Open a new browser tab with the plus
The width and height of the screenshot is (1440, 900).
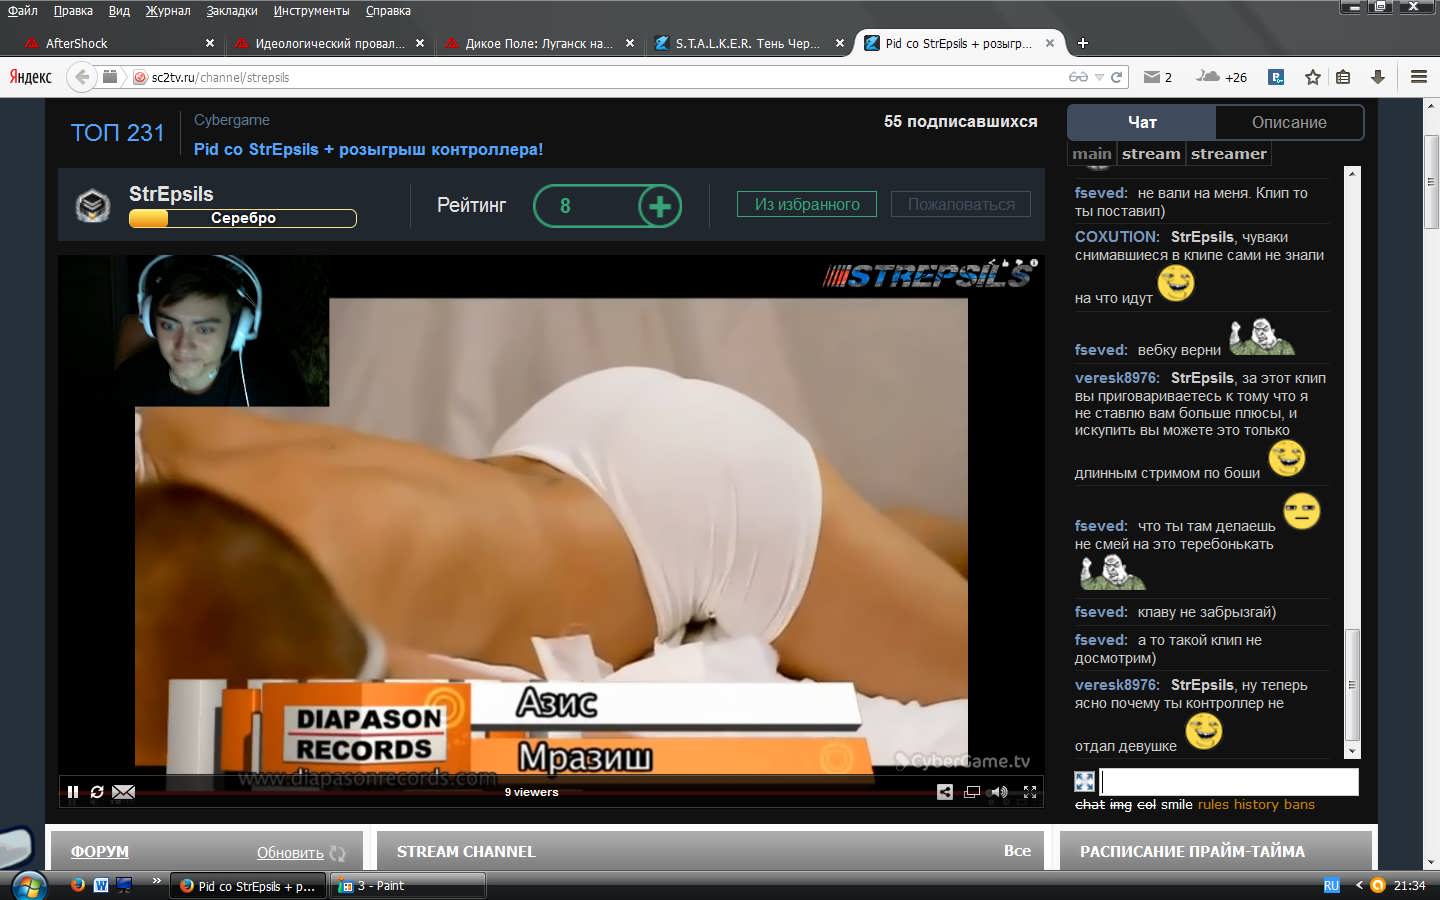click(x=1083, y=43)
